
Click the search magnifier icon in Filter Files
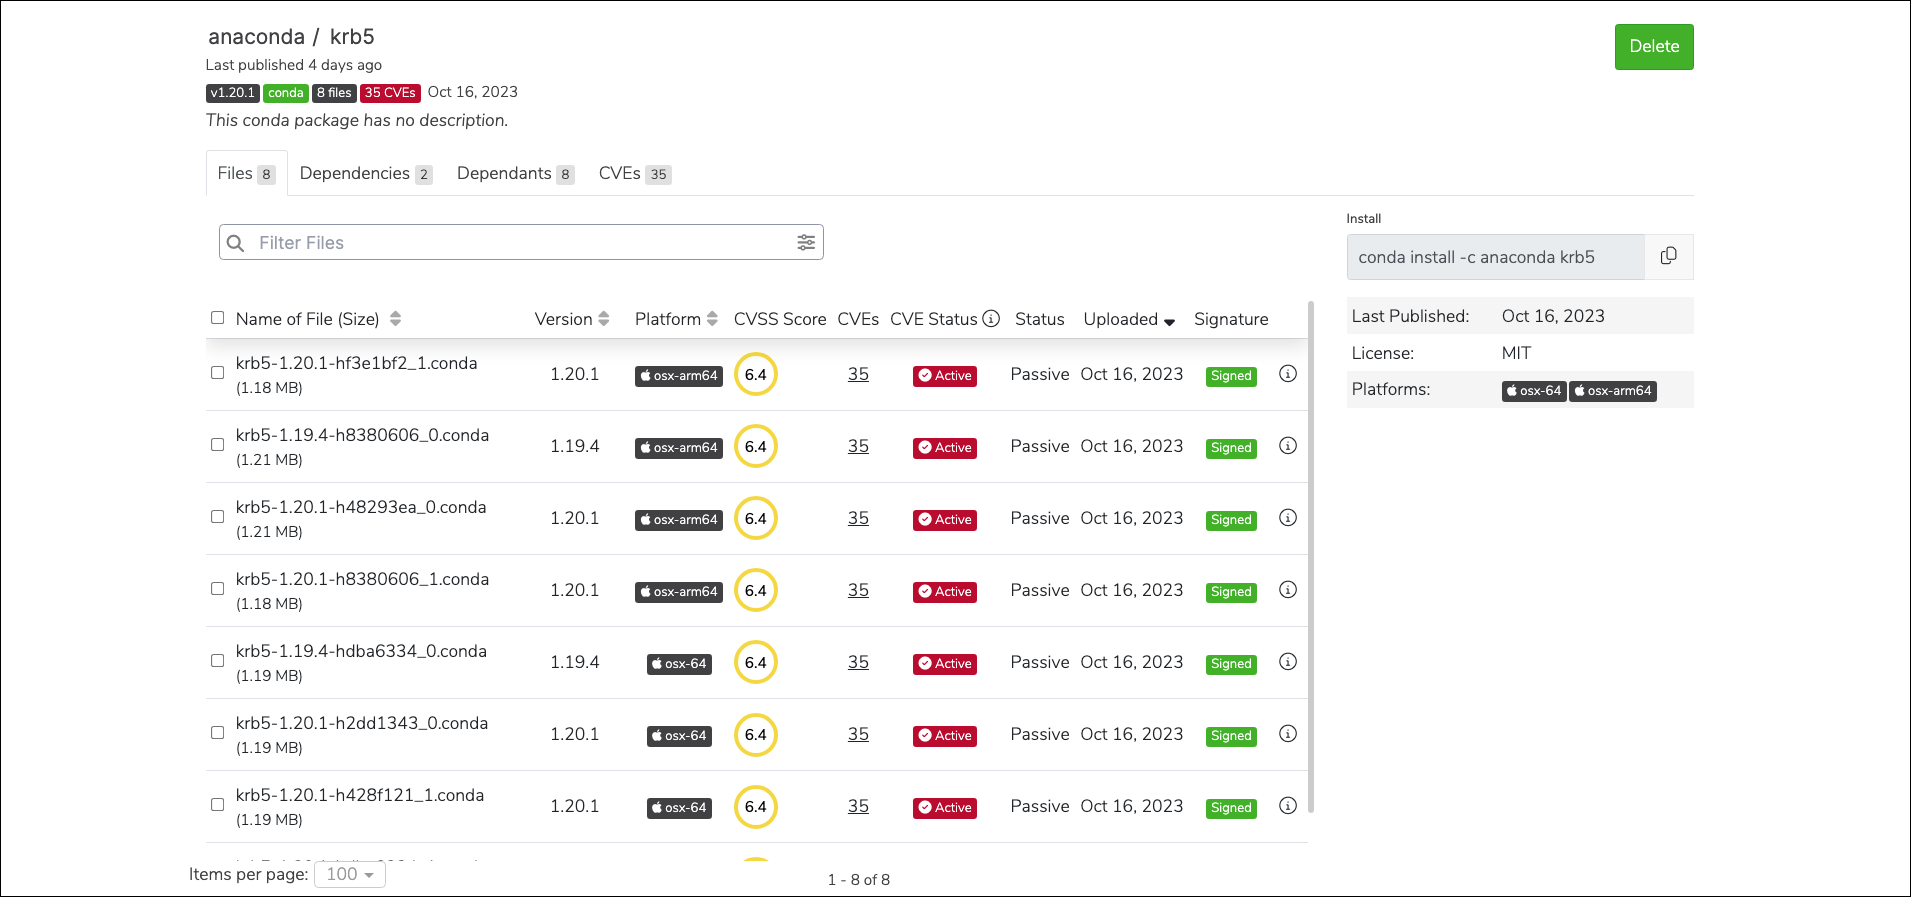tap(236, 243)
